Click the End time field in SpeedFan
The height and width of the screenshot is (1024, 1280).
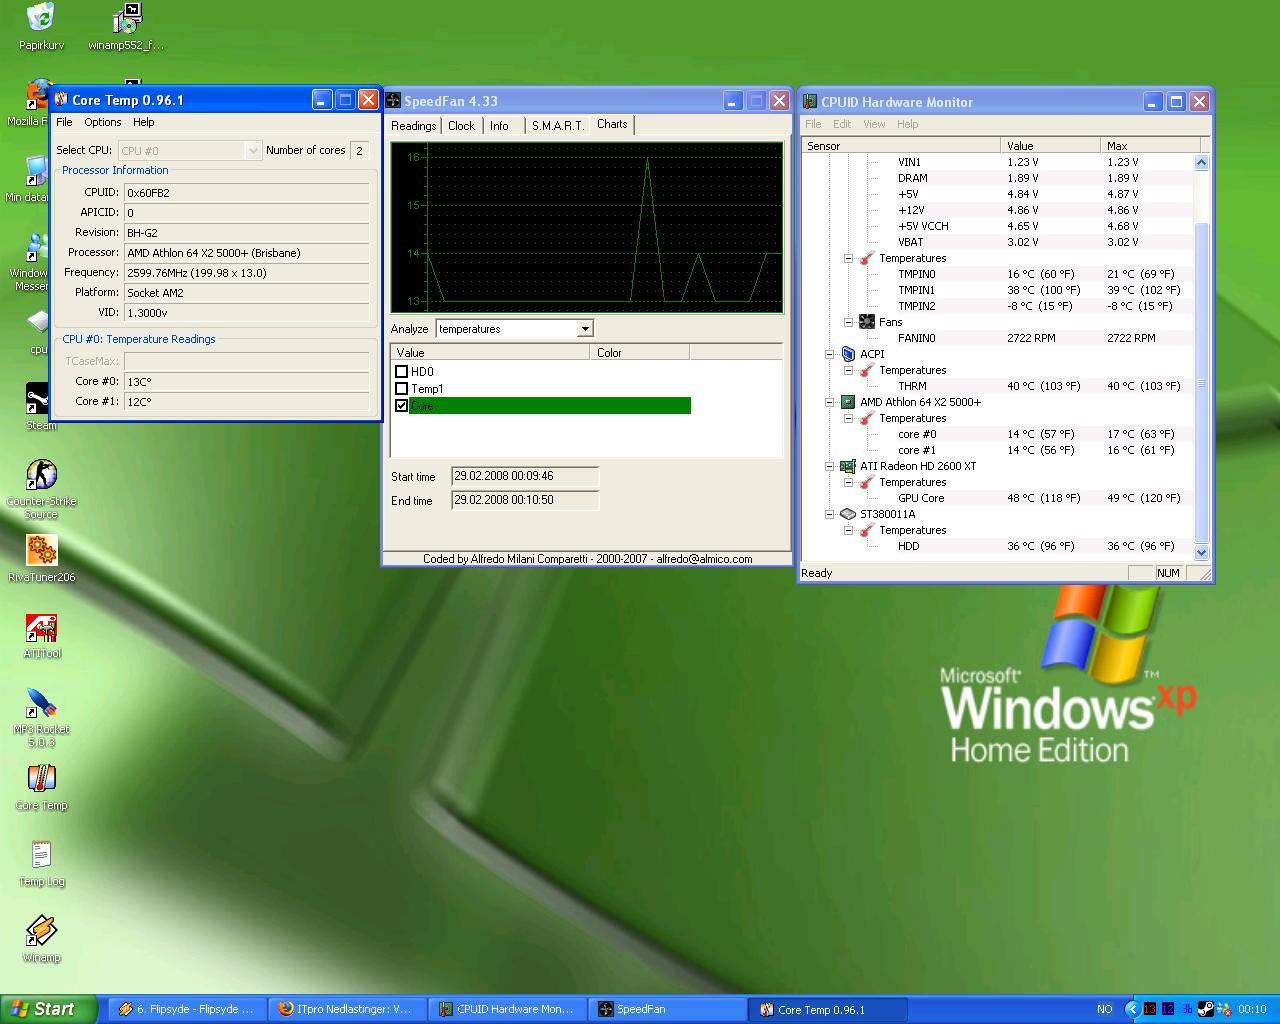pos(525,500)
